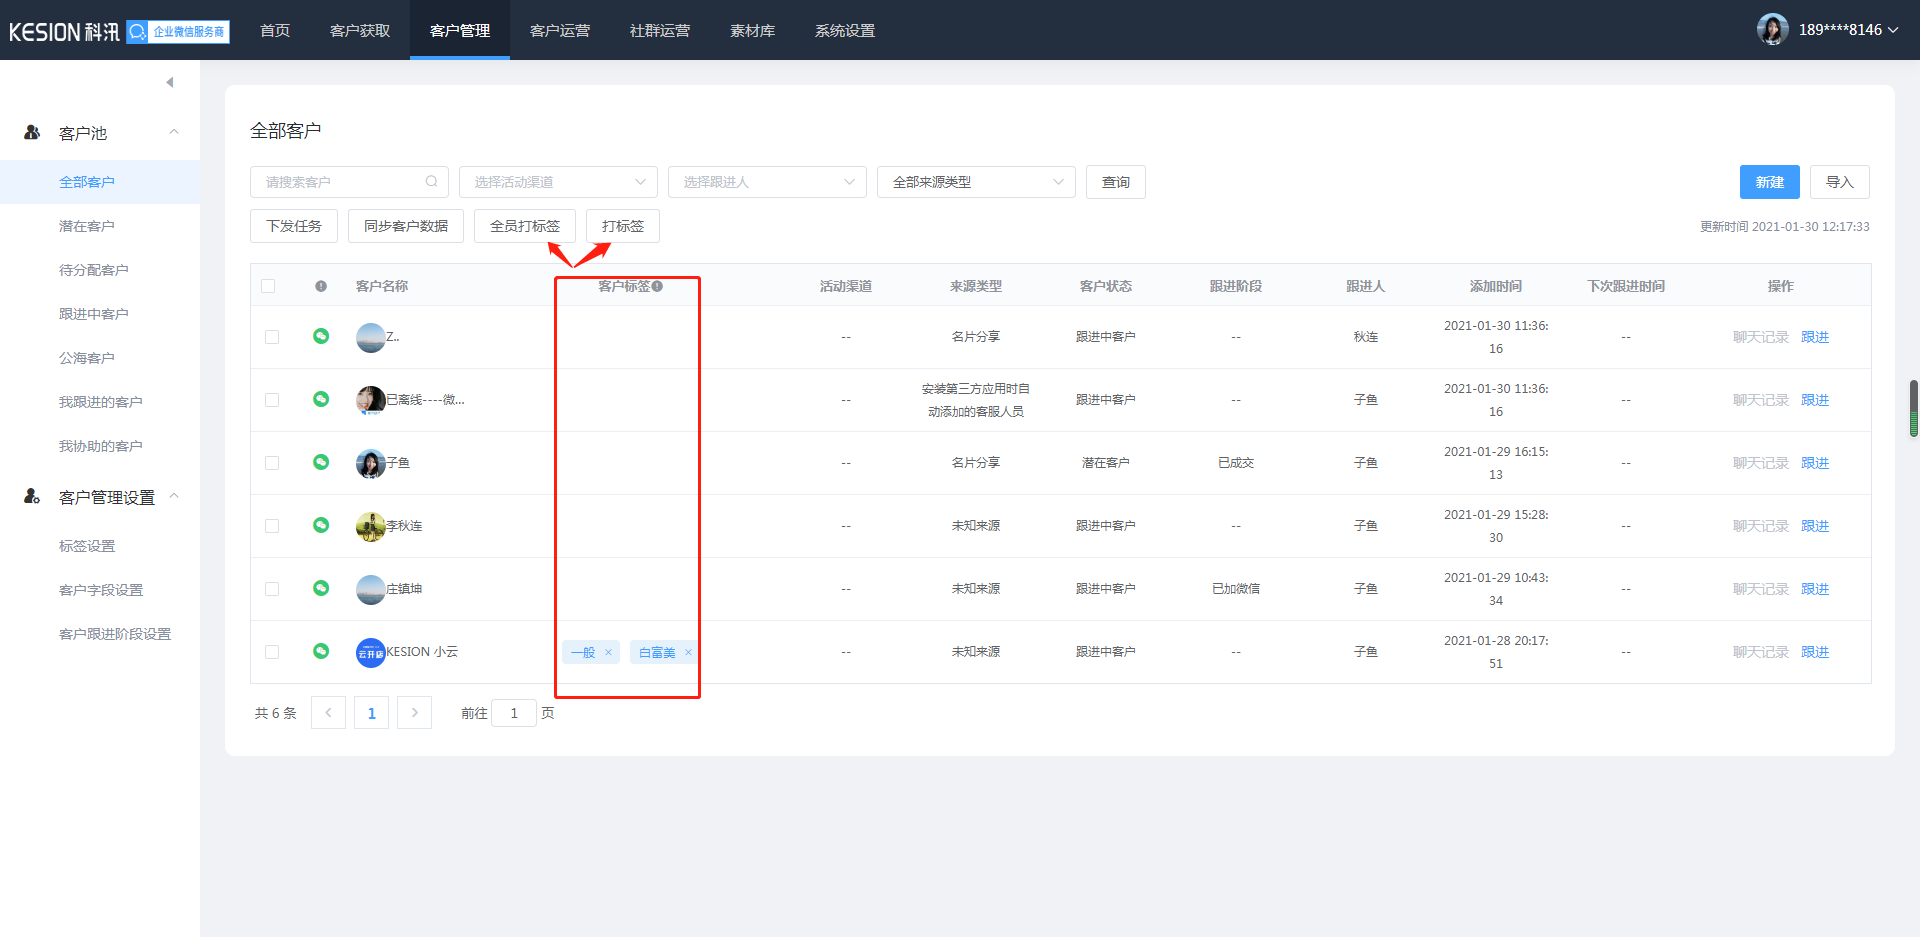
Task: Collapse the 客户池 sidebar section
Action: [174, 133]
